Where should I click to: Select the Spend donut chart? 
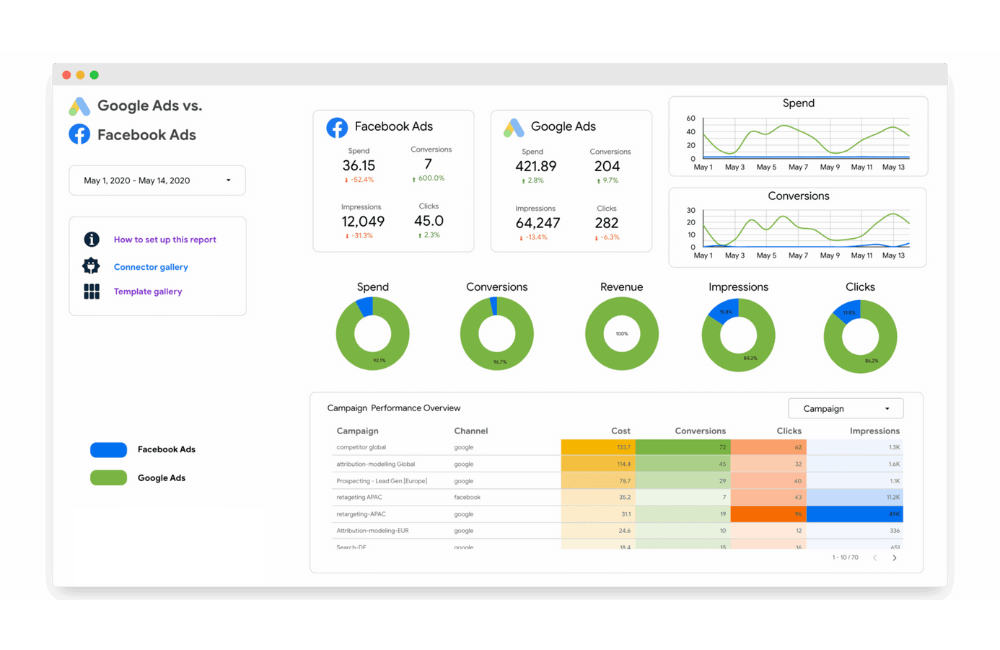click(373, 334)
